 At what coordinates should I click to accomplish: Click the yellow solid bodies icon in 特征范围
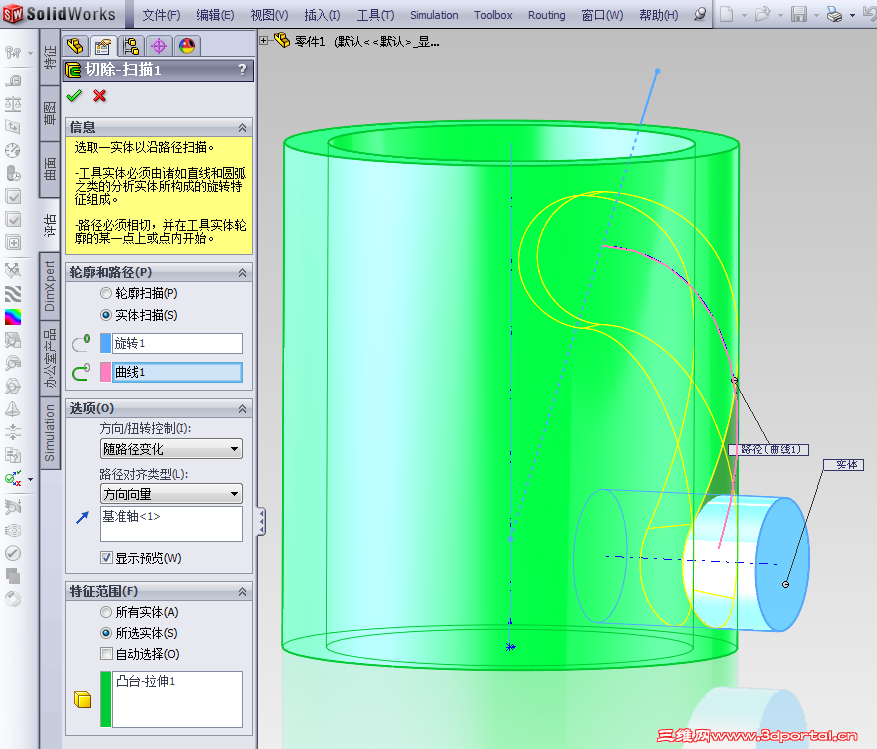click(82, 699)
